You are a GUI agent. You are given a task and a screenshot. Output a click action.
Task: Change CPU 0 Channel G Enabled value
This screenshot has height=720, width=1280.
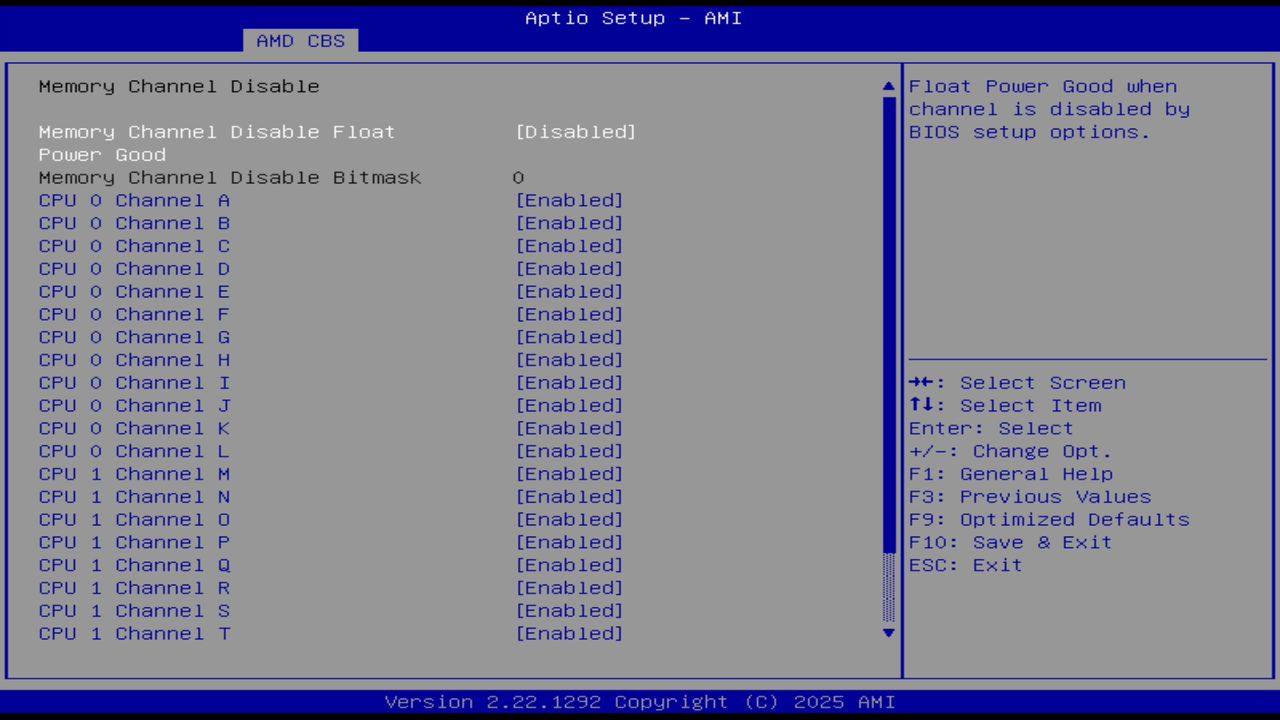(569, 337)
